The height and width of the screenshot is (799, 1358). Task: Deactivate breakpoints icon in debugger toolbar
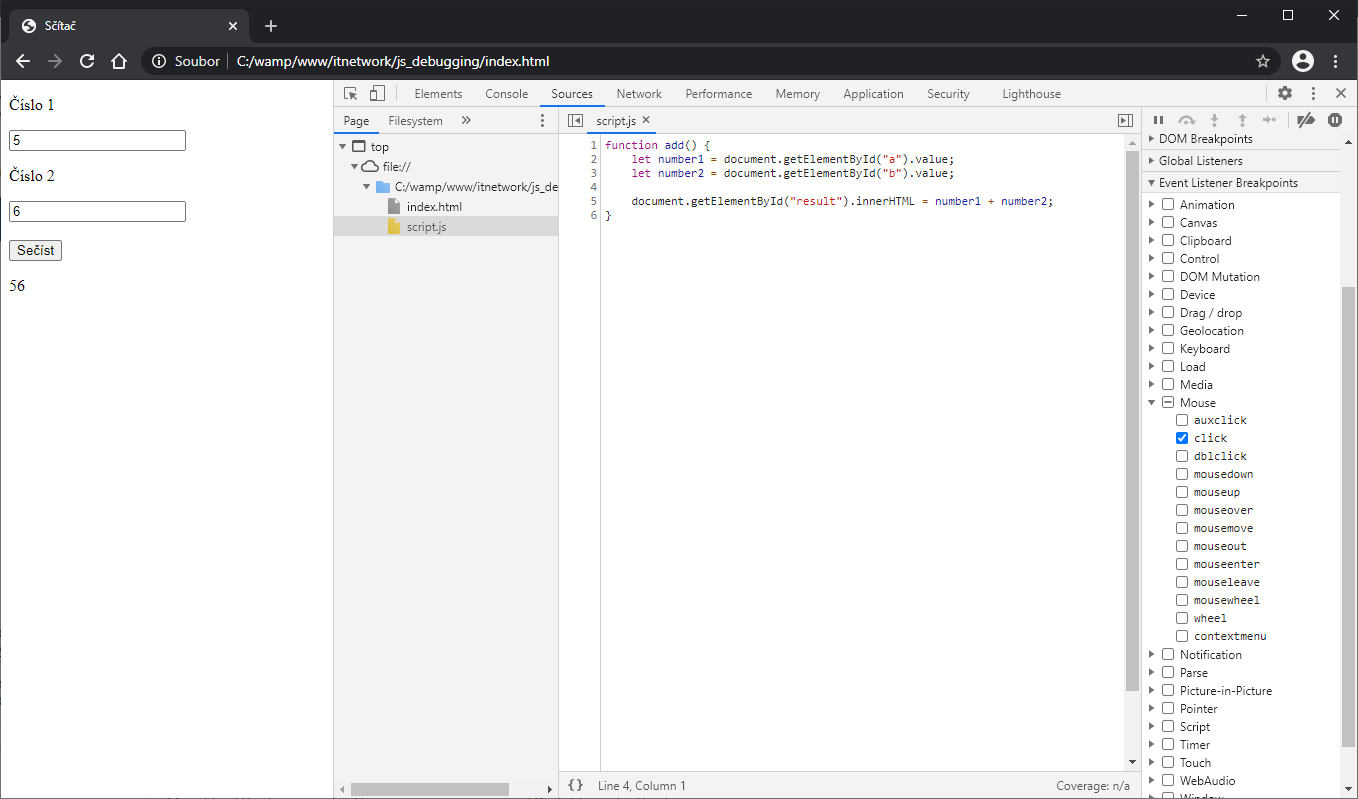(x=1305, y=120)
